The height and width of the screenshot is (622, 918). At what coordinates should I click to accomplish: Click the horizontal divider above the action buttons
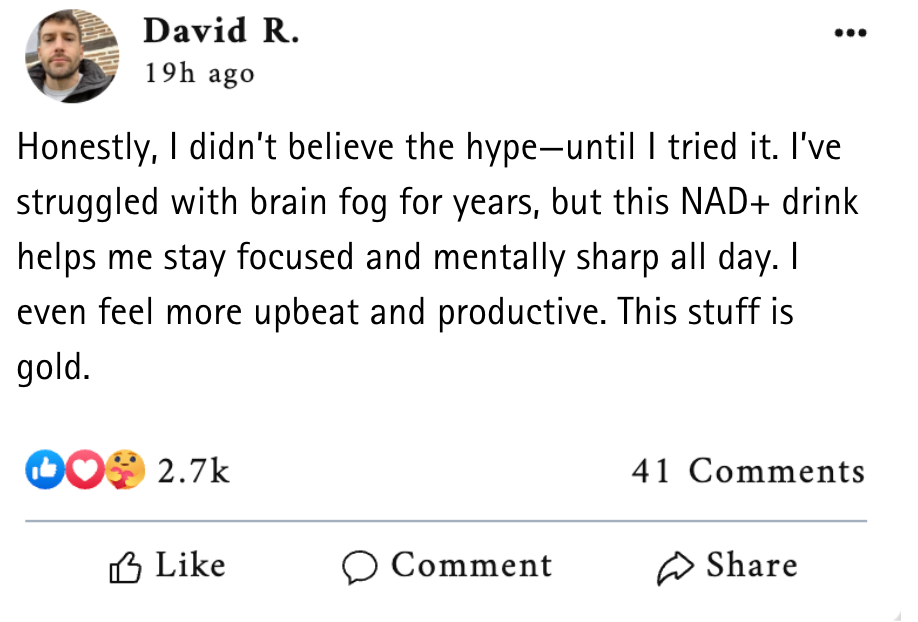point(446,521)
